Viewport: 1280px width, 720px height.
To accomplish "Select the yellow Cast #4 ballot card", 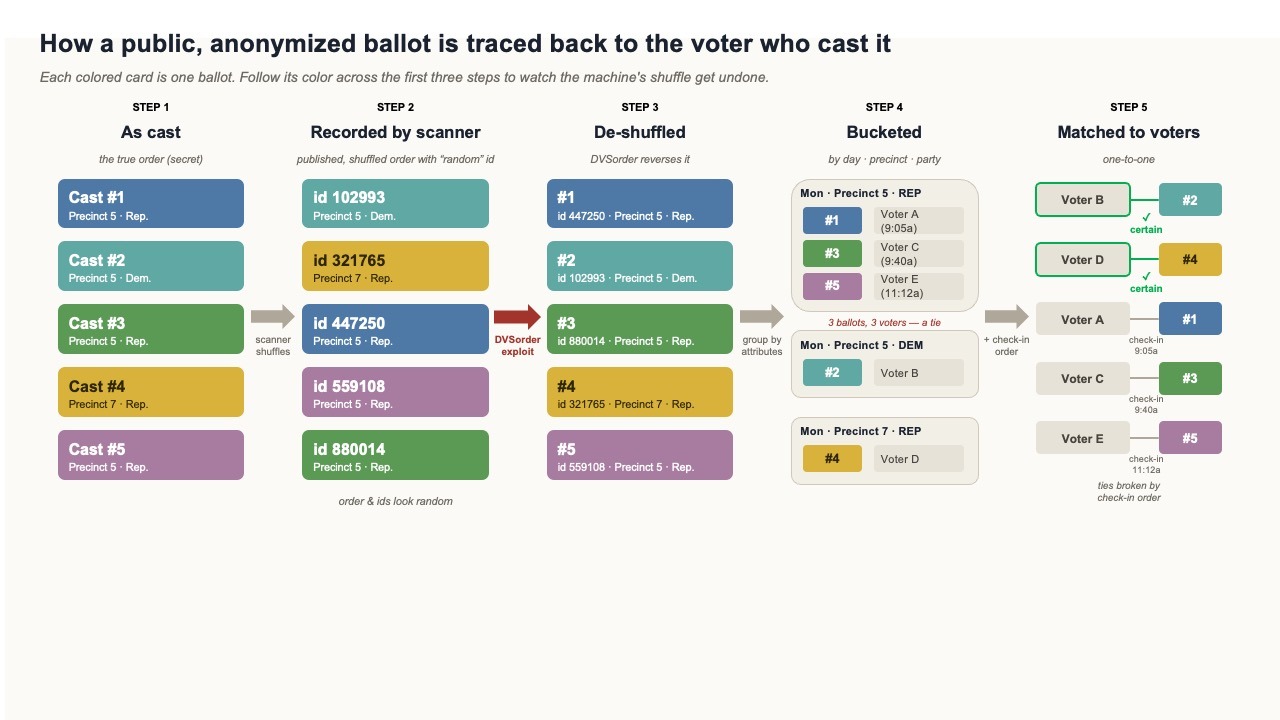I will click(151, 392).
